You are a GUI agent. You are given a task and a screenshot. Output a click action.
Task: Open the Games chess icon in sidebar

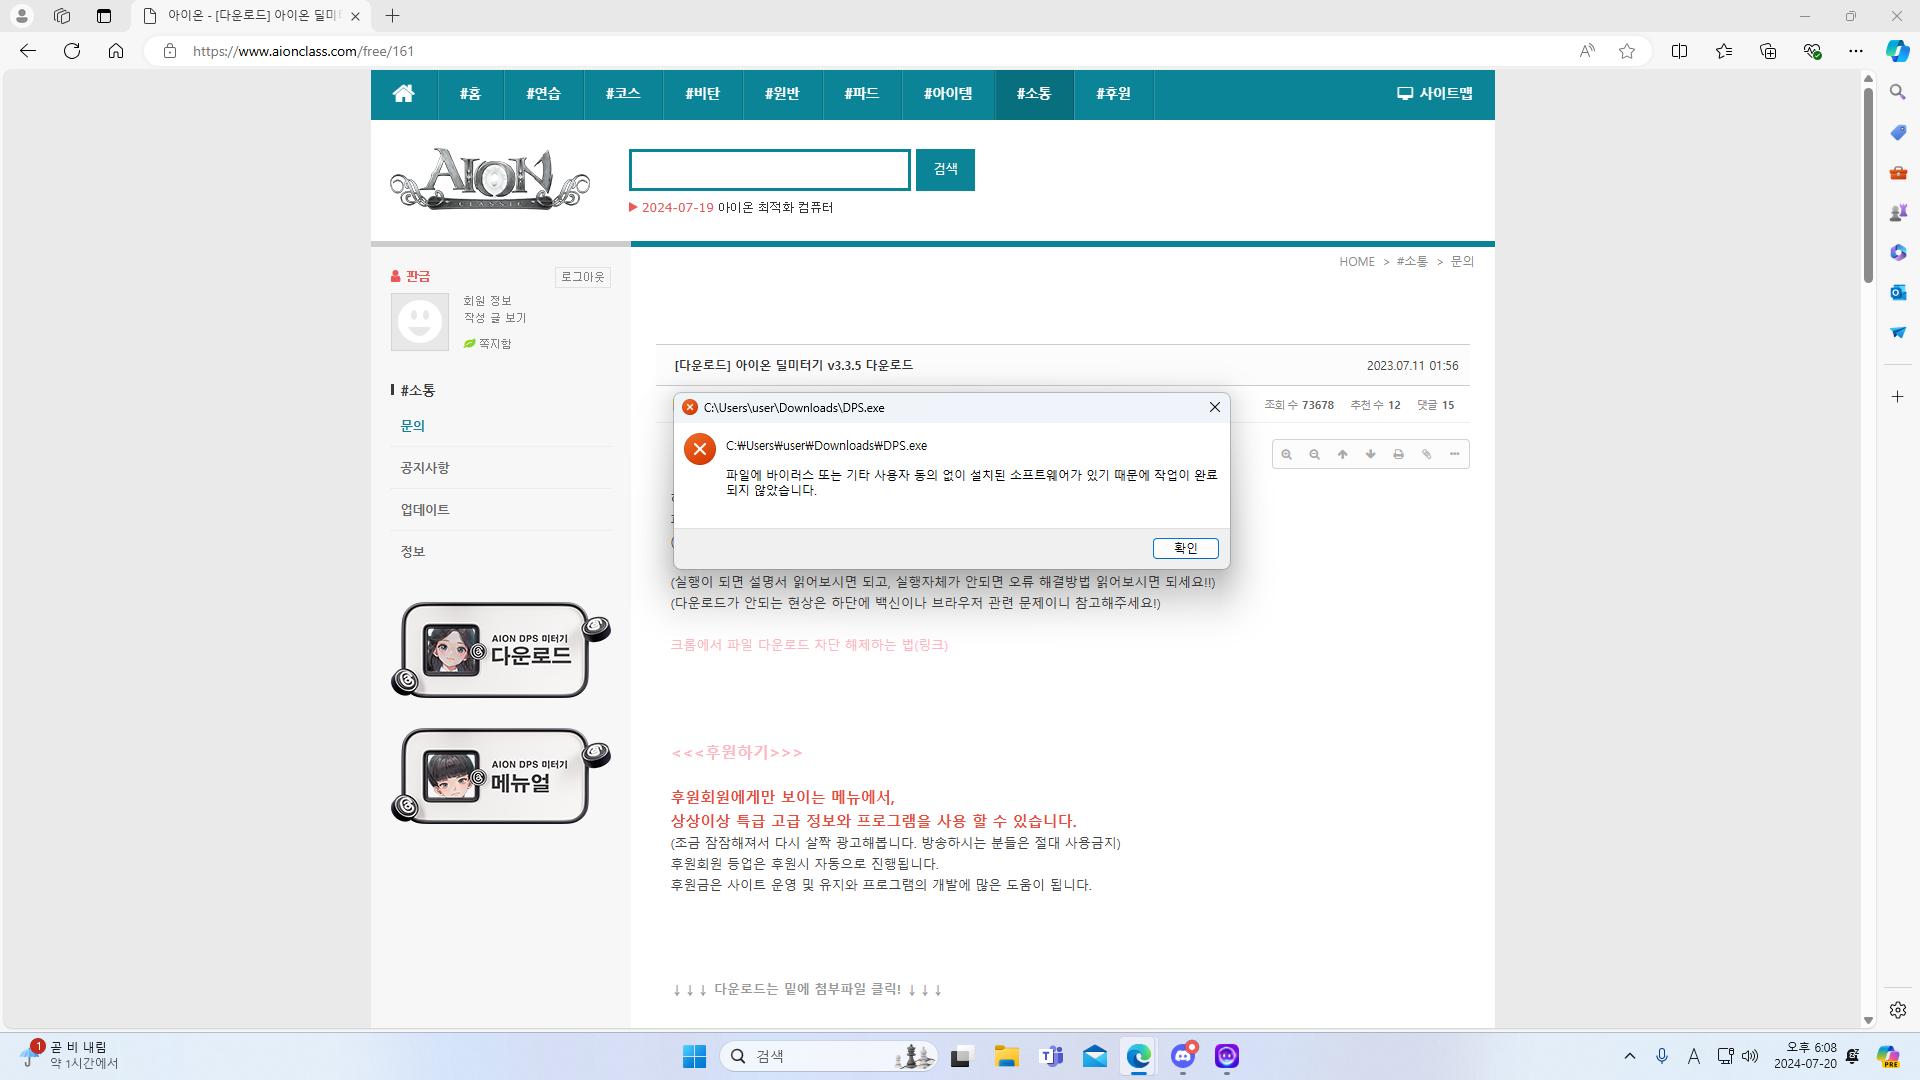click(x=1898, y=212)
